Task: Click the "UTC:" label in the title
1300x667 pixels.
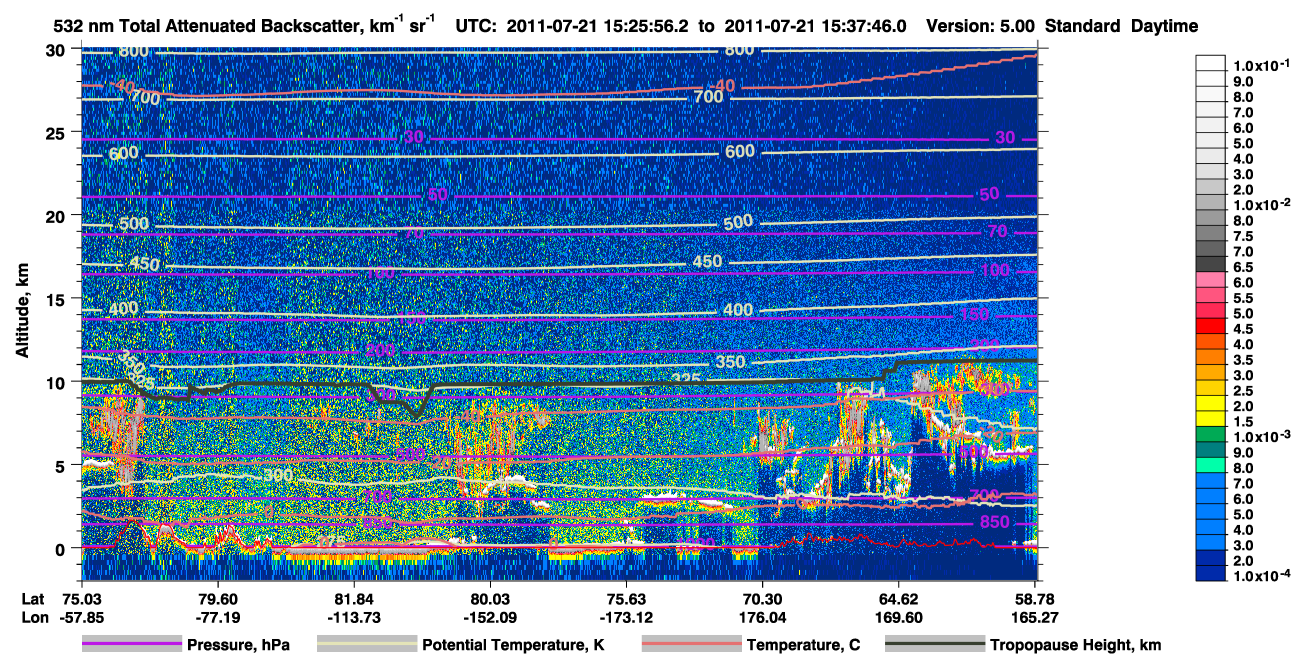Action: pos(475,26)
